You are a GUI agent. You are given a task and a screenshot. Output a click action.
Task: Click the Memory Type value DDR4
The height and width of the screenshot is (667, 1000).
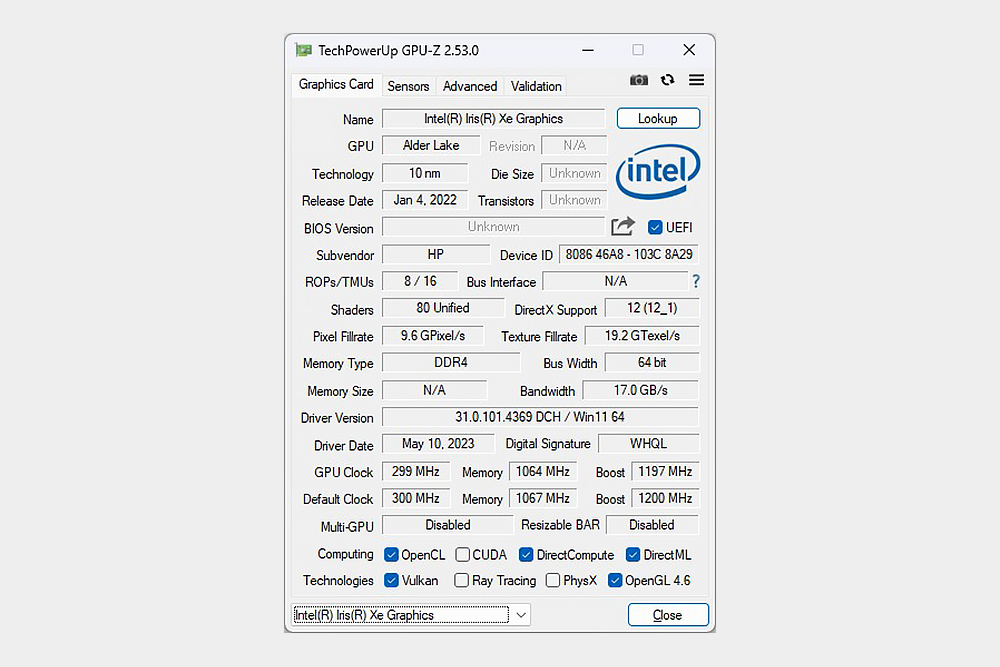click(451, 362)
